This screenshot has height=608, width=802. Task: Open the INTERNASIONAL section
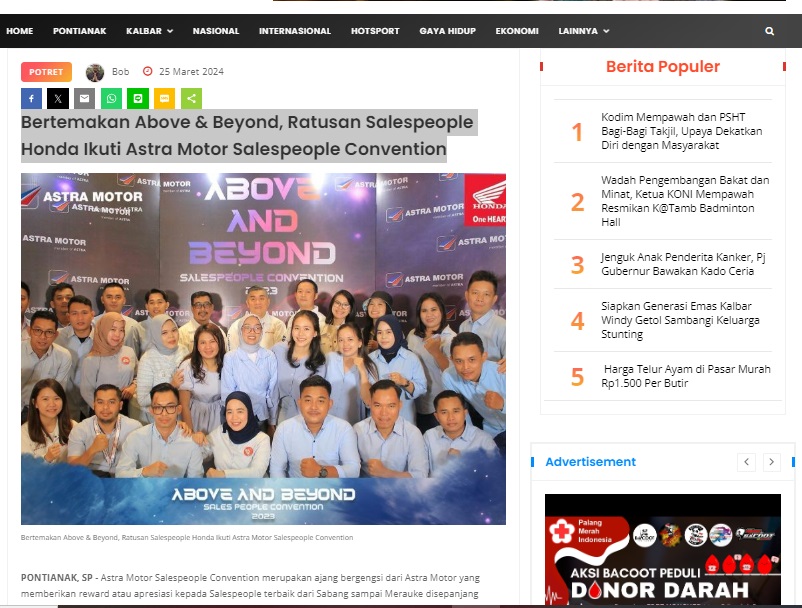point(295,31)
